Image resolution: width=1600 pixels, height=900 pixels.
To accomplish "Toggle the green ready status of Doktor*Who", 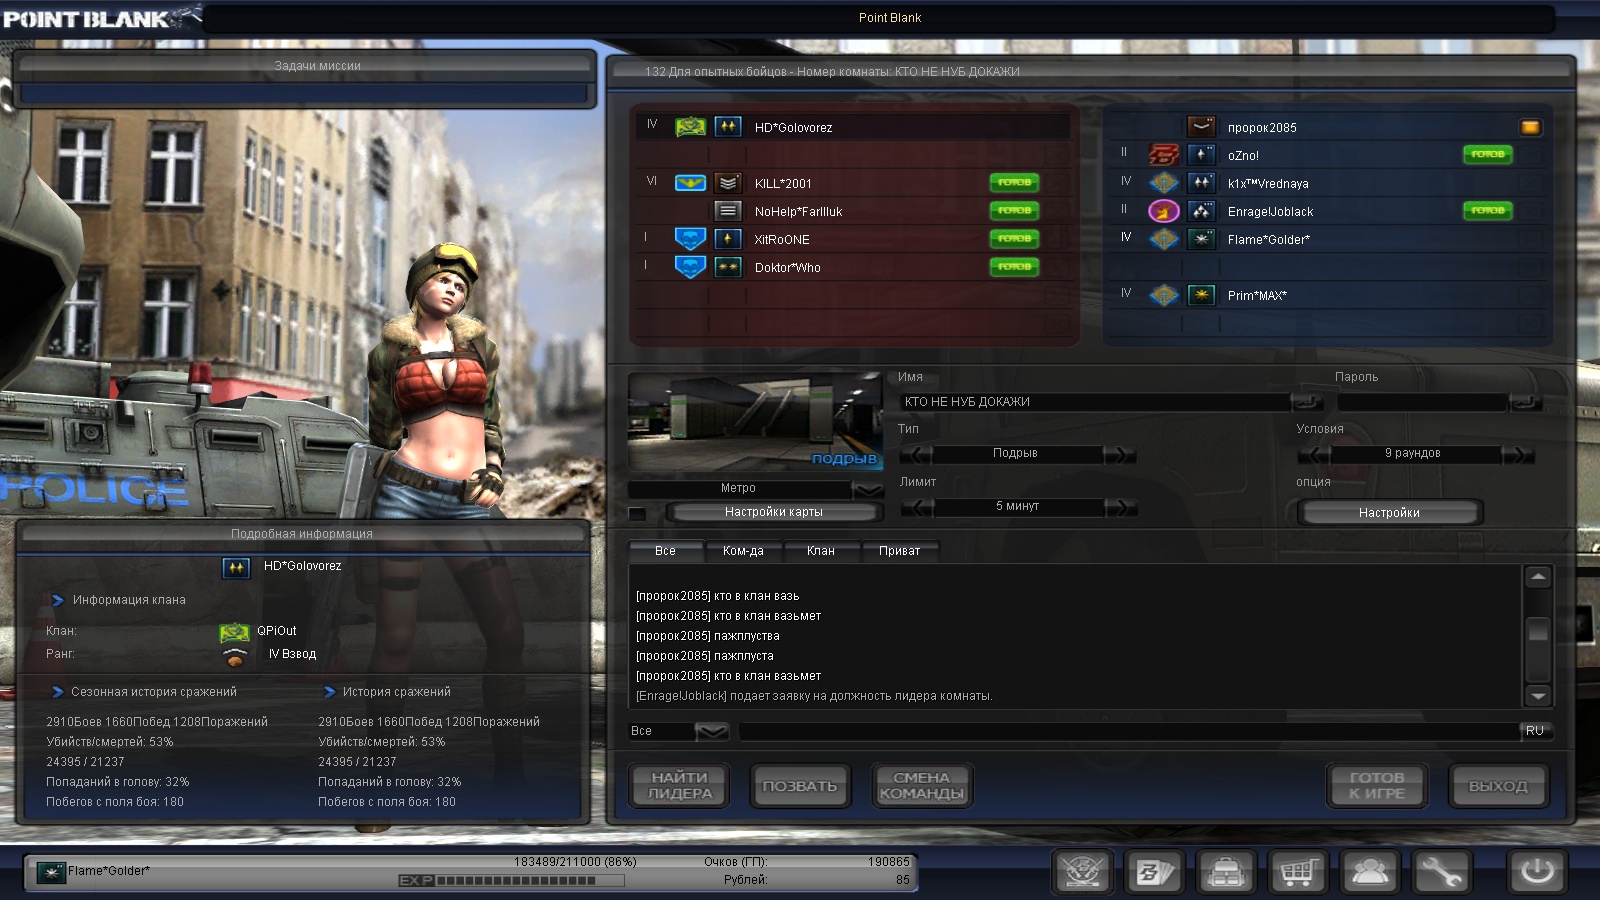I will click(x=1014, y=266).
